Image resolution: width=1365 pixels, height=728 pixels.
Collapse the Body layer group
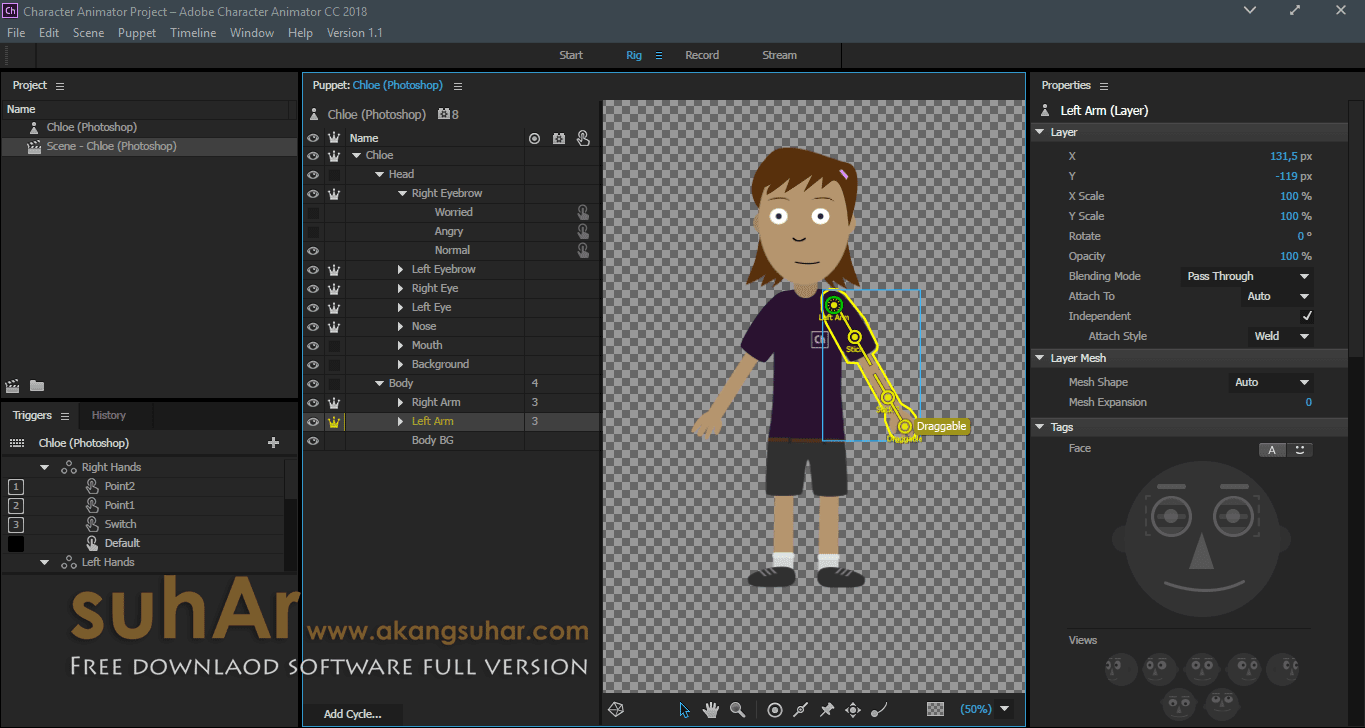[379, 383]
